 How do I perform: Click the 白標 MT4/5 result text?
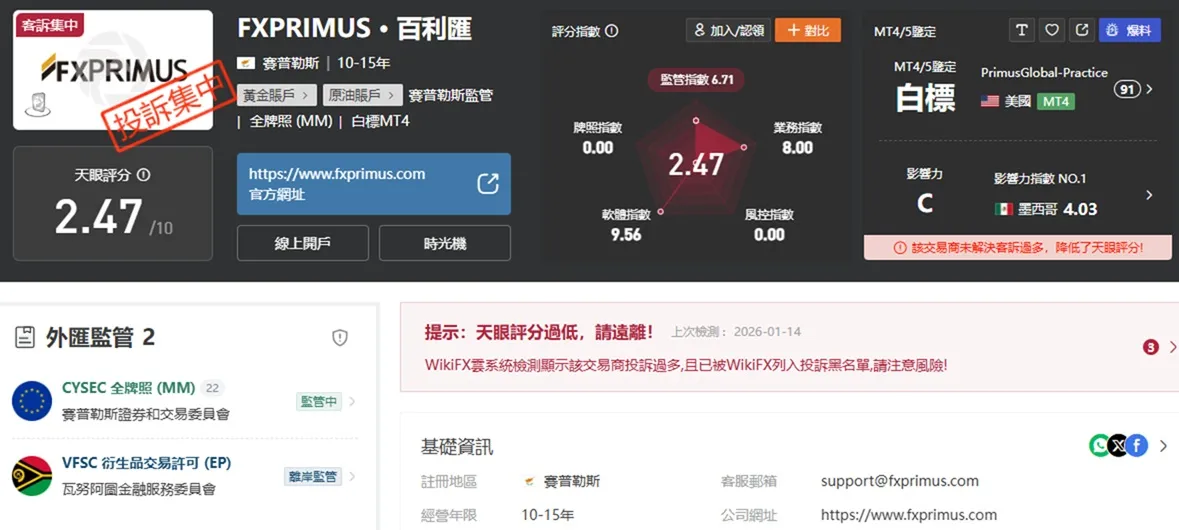point(925,98)
